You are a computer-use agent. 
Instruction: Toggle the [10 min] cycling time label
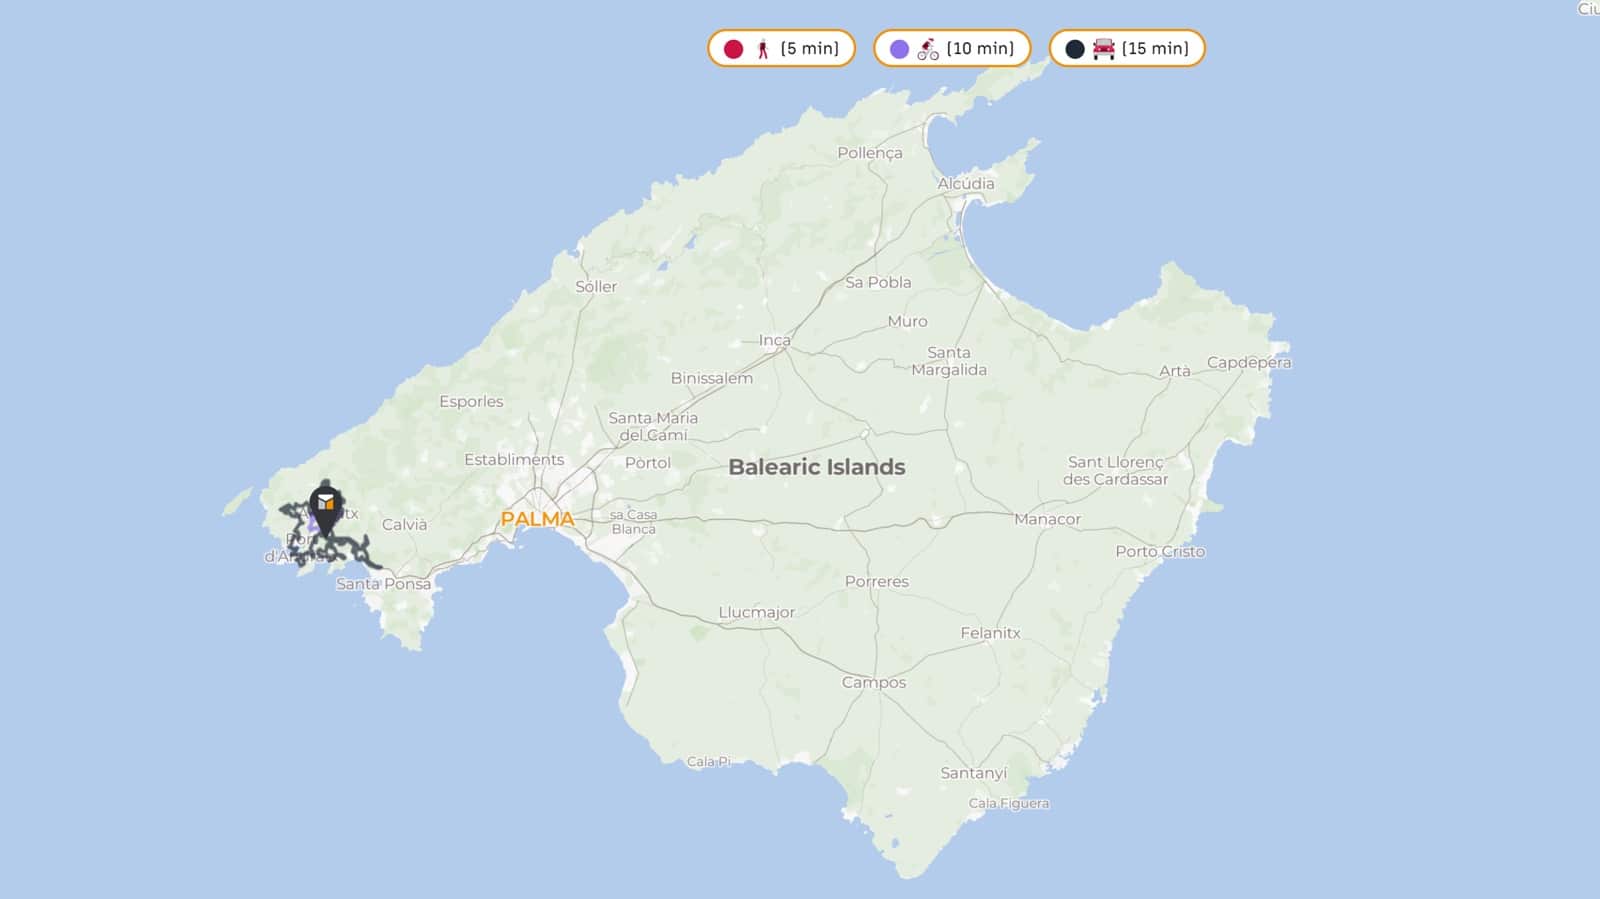click(x=980, y=49)
